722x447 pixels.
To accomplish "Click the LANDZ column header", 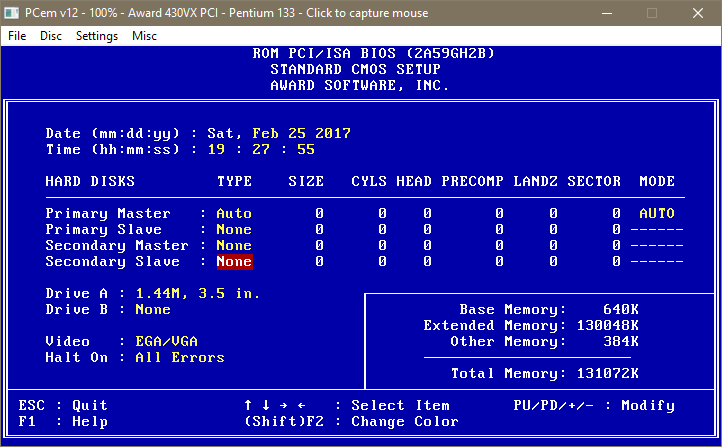I will (x=536, y=181).
